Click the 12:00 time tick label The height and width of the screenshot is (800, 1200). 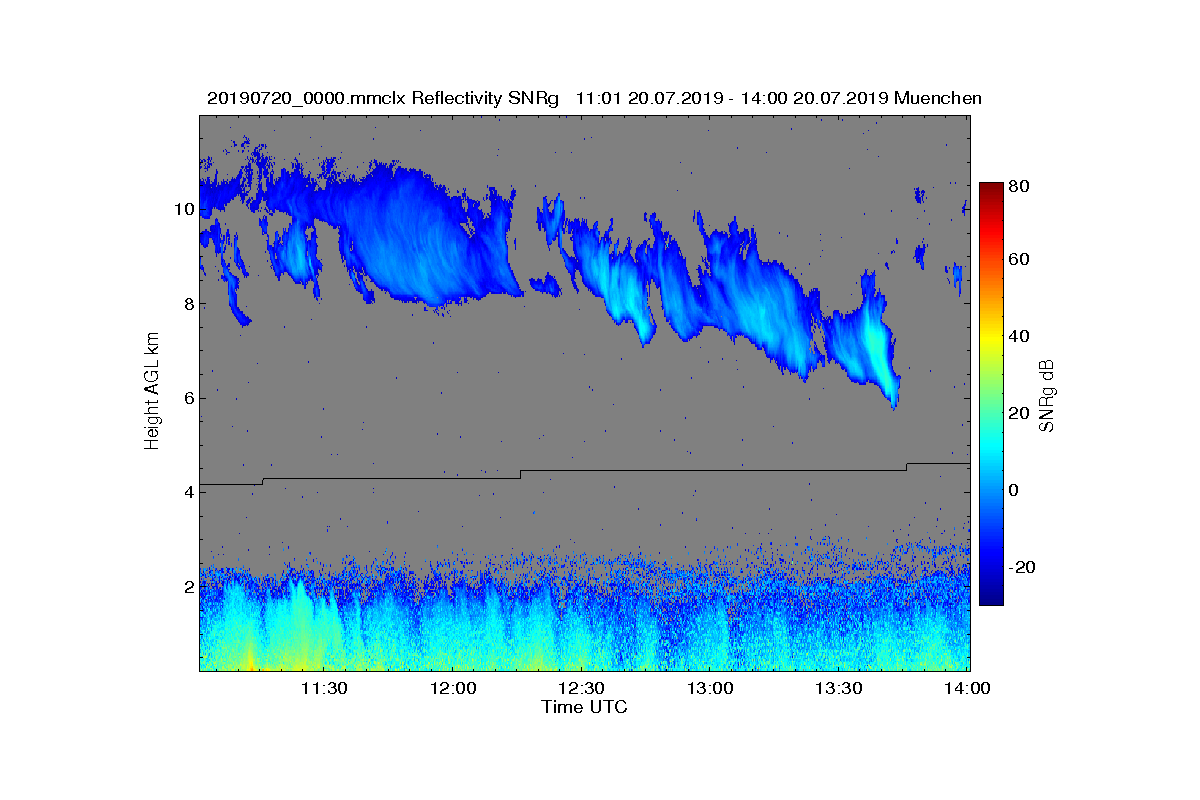pyautogui.click(x=453, y=688)
